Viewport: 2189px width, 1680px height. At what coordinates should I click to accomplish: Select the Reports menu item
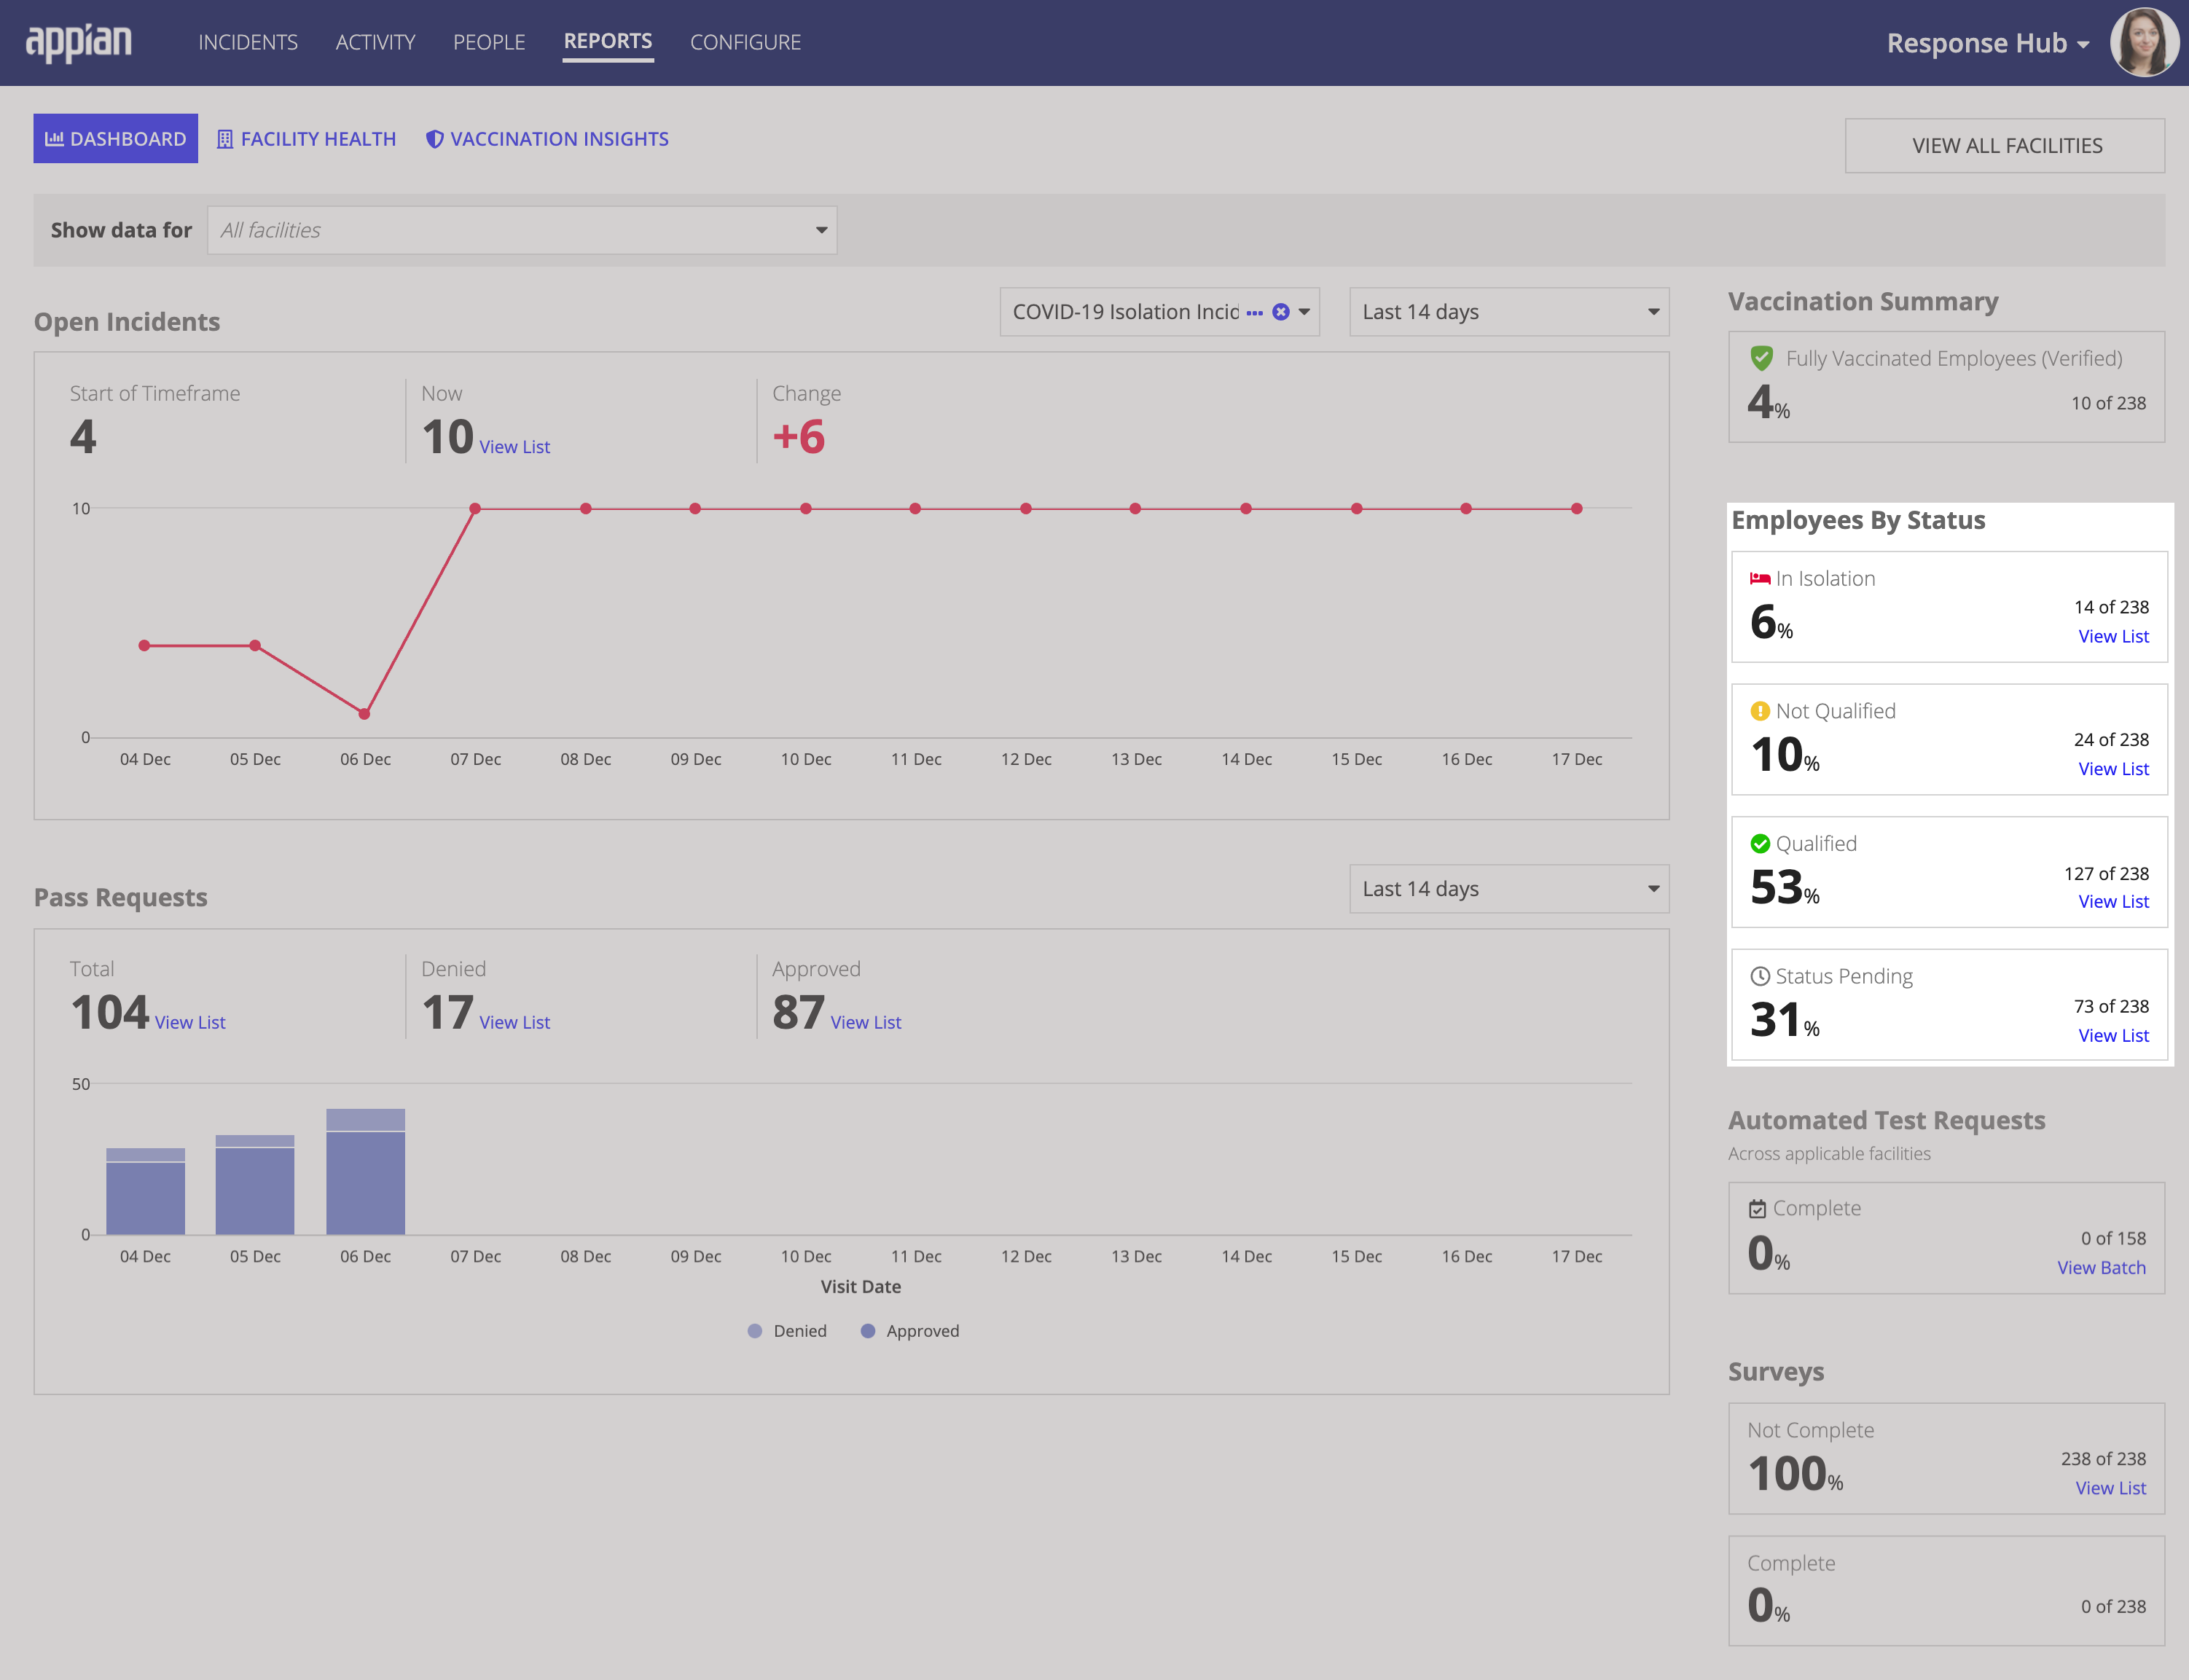click(x=608, y=41)
